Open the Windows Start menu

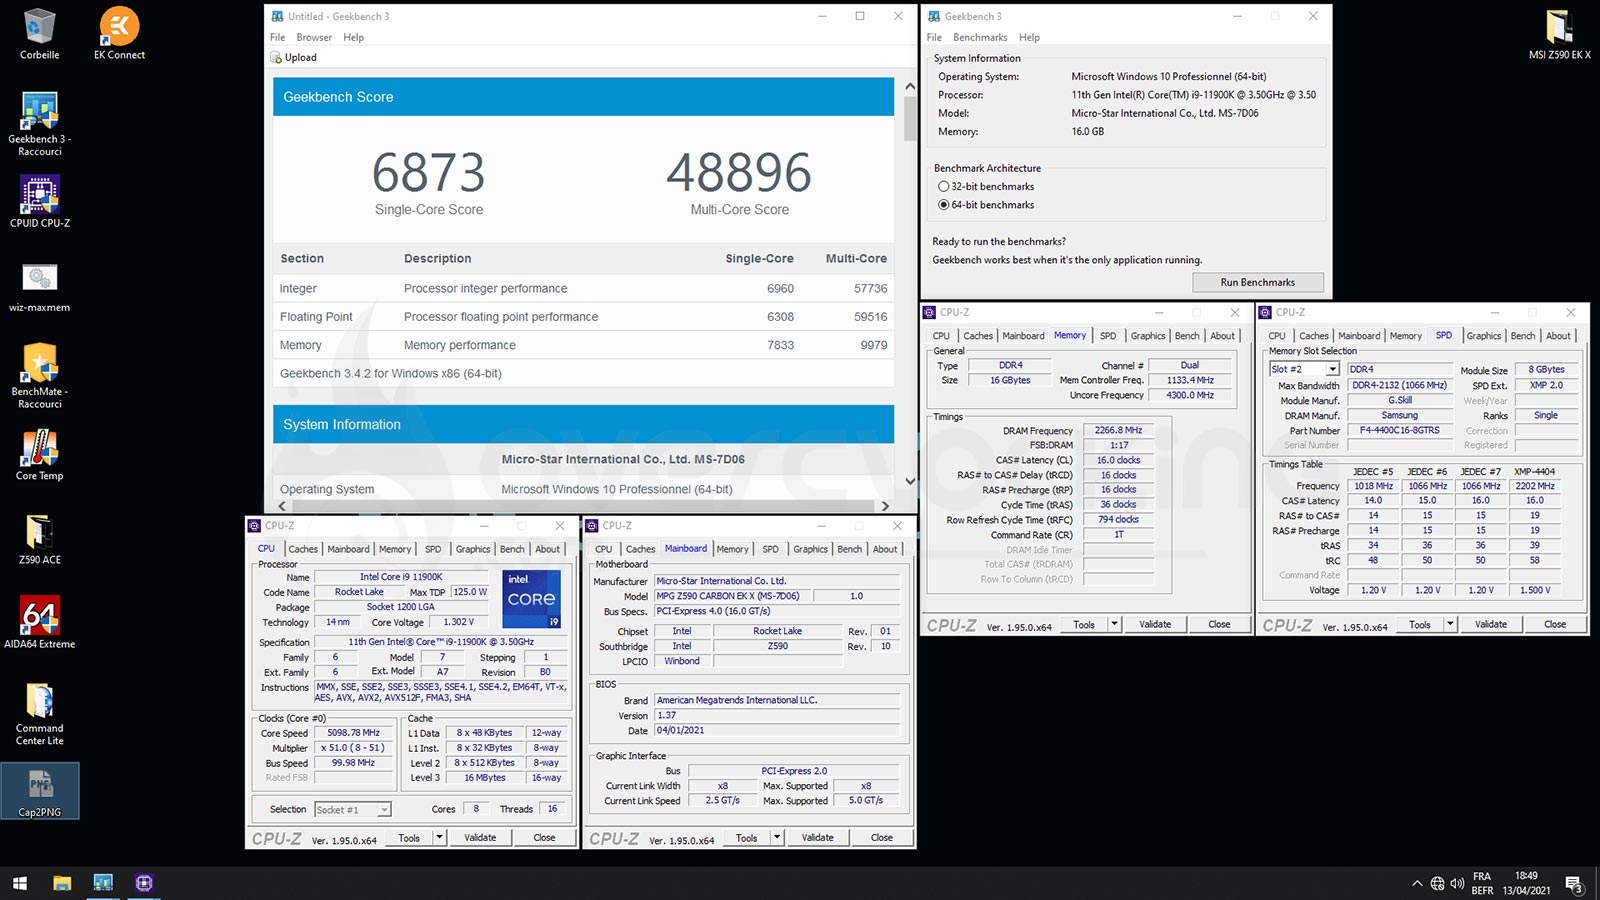coord(19,883)
